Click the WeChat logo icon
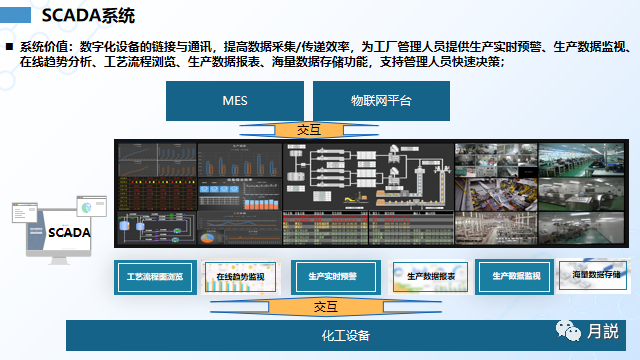This screenshot has width=640, height=360. (x=568, y=331)
